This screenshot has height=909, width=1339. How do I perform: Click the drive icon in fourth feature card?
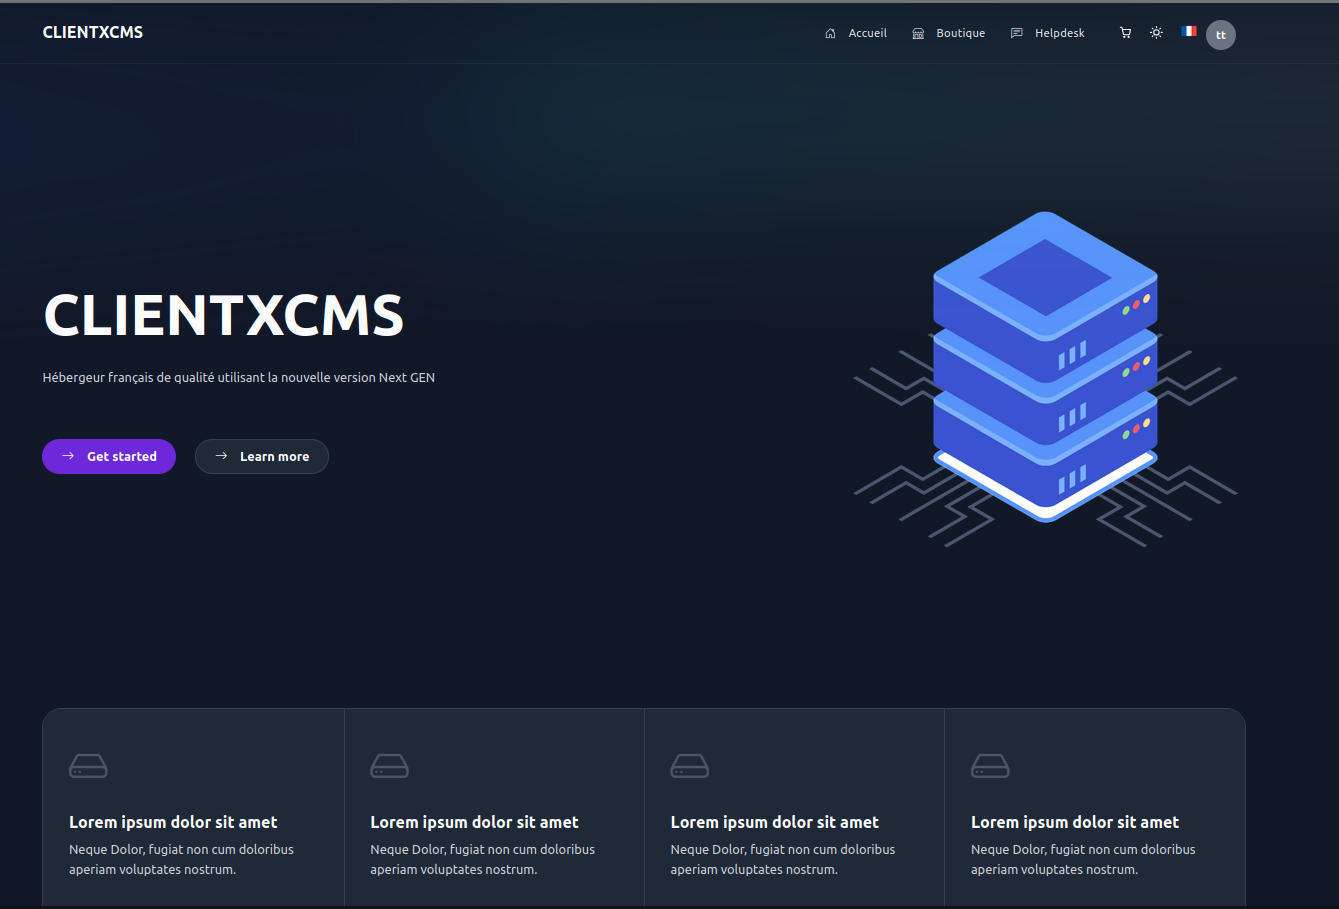990,766
